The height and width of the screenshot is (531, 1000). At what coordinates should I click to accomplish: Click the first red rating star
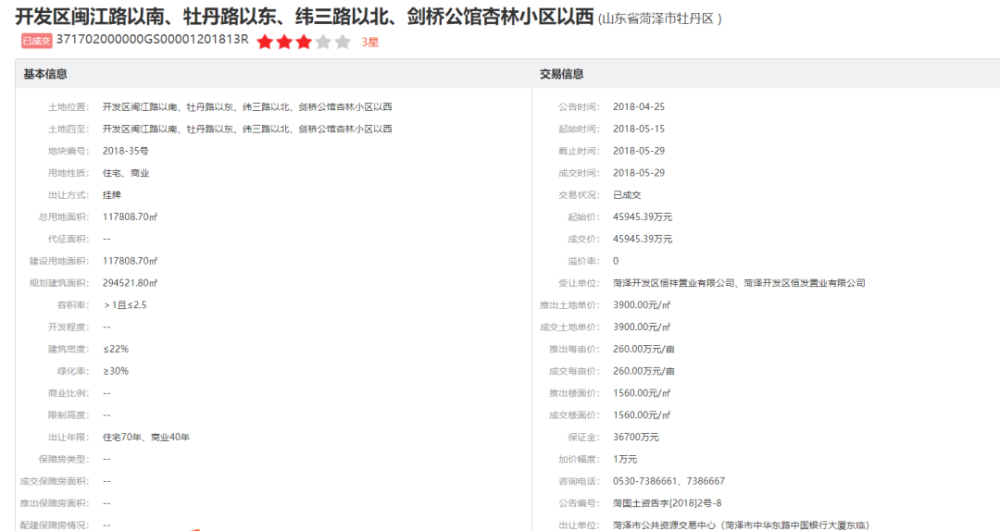(265, 42)
